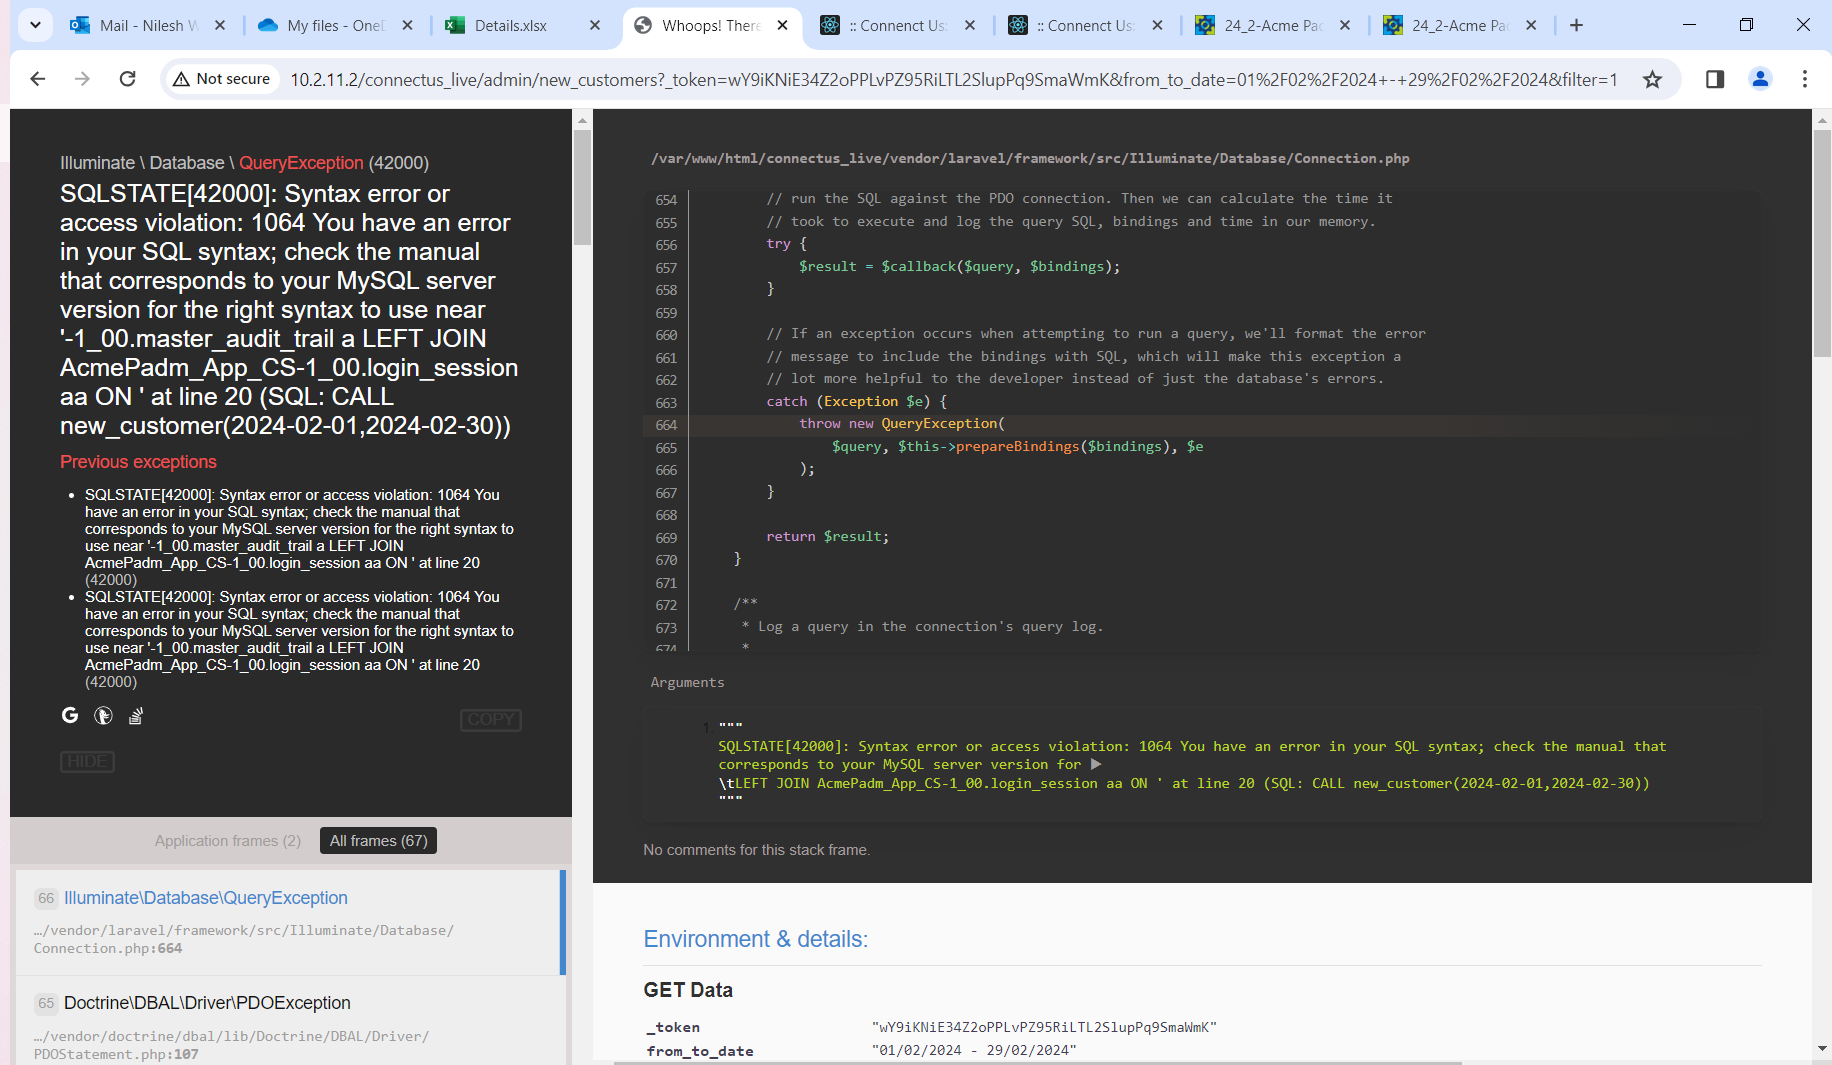Click first previous exception list item
Image resolution: width=1832 pixels, height=1065 pixels.
[299, 537]
